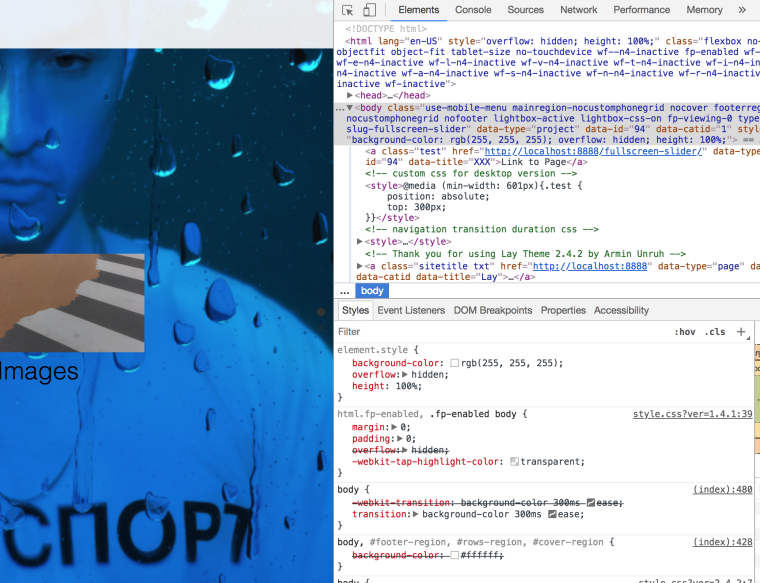Toggle the .cls class editor panel
This screenshot has height=583, width=760.
point(715,332)
